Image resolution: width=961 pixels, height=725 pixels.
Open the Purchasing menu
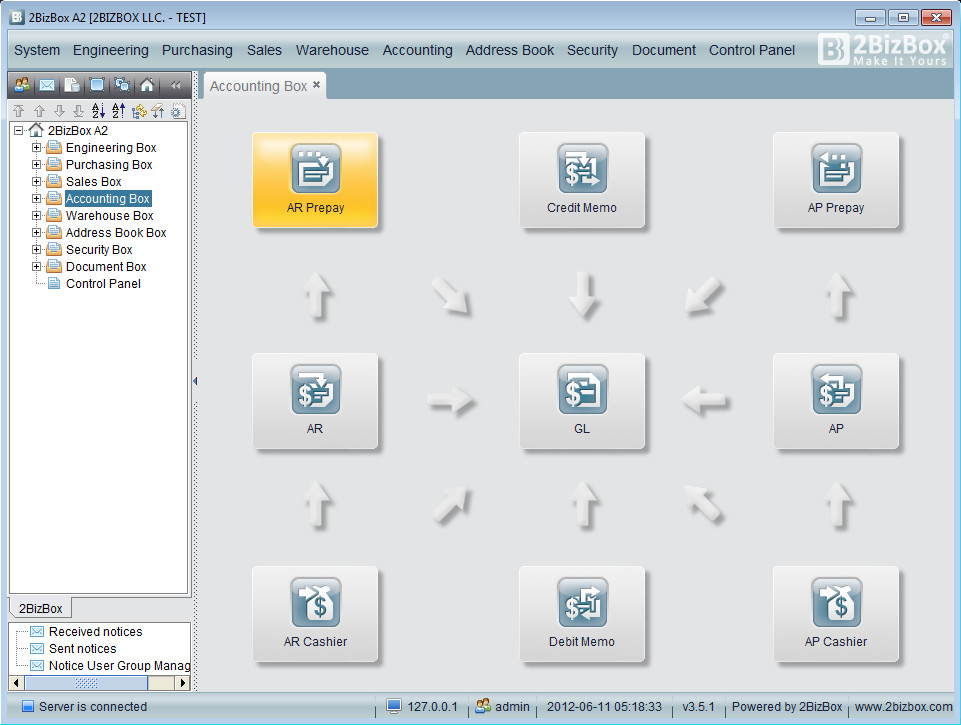coord(197,50)
